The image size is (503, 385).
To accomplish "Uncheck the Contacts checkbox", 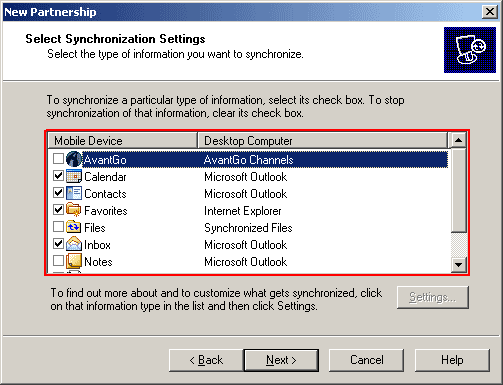I will [58, 193].
